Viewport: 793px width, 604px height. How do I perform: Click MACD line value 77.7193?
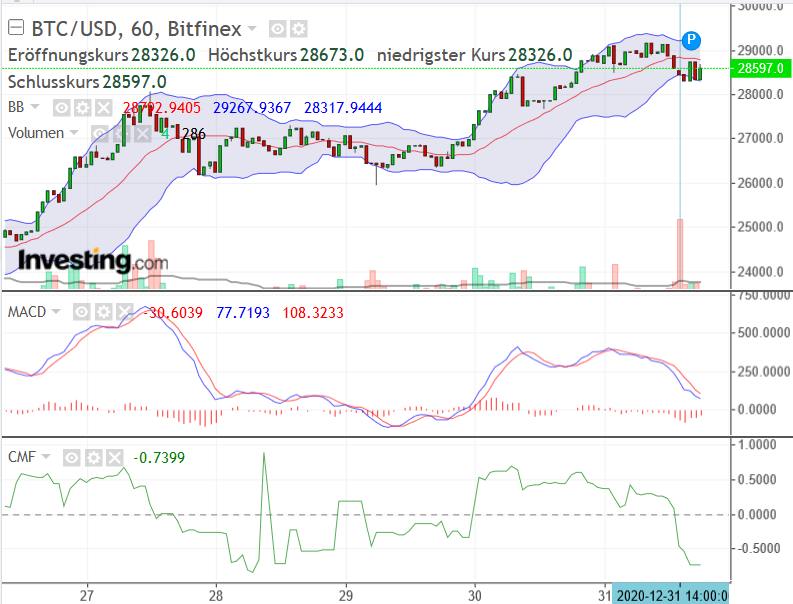click(x=243, y=313)
